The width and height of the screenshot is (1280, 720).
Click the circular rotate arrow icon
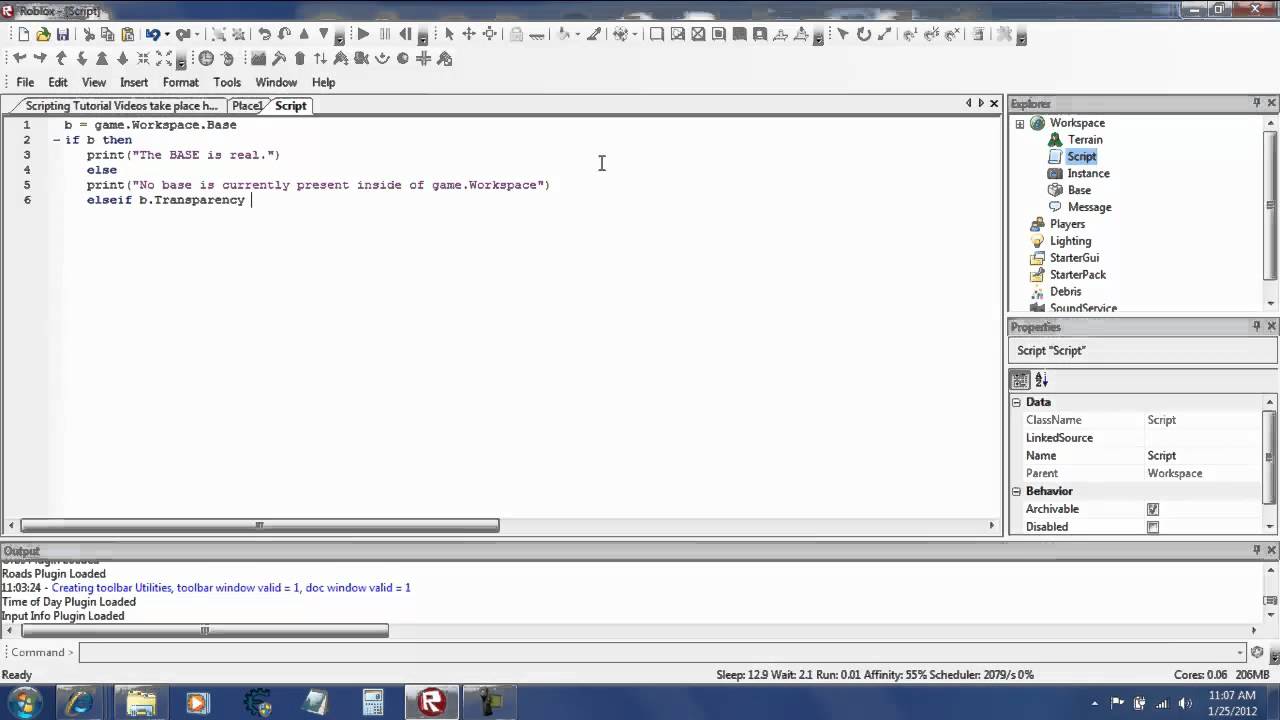pyautogui.click(x=863, y=34)
